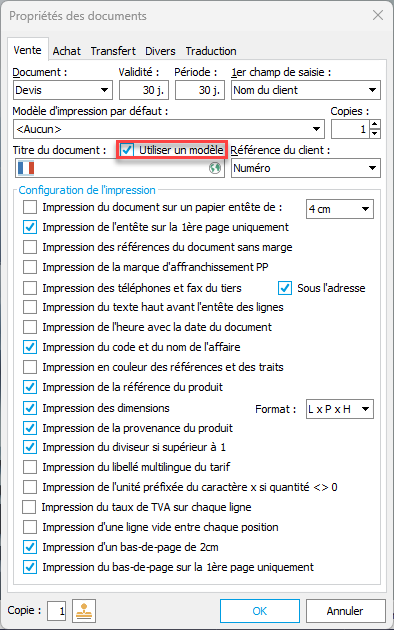This screenshot has width=394, height=630.
Task: Enable Impression du taux de TVA sur chaque ligne
Action: (29, 507)
